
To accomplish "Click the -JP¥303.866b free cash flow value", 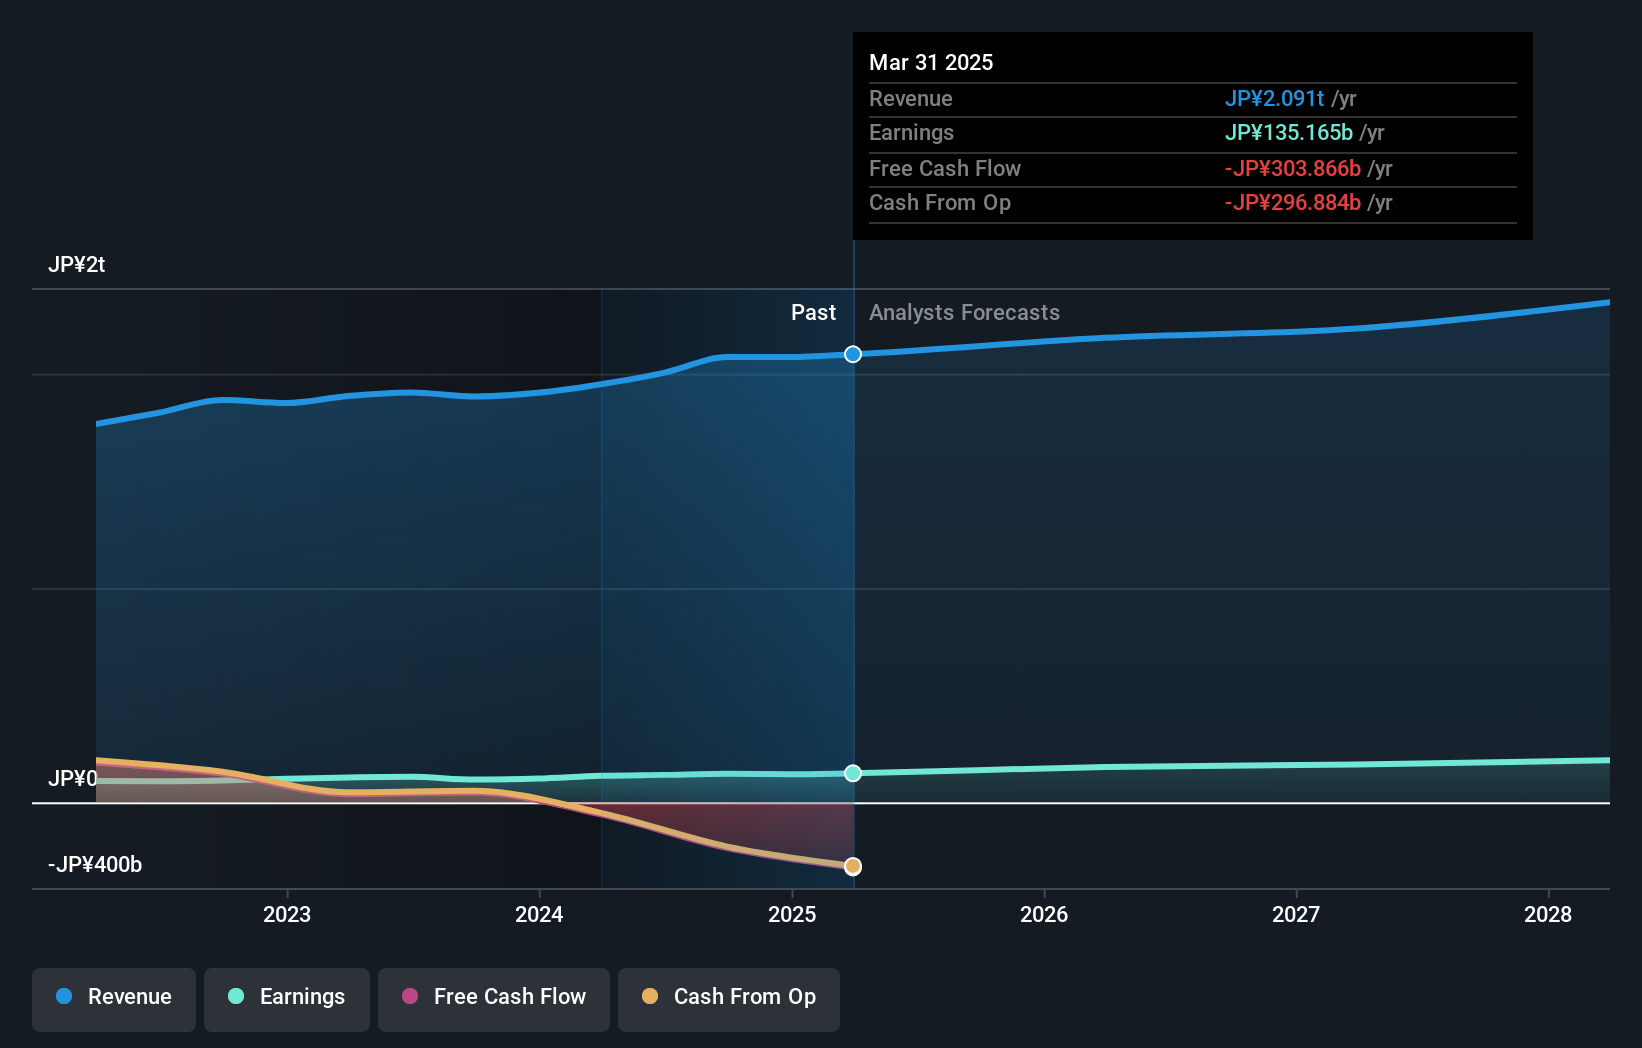I will (1293, 169).
